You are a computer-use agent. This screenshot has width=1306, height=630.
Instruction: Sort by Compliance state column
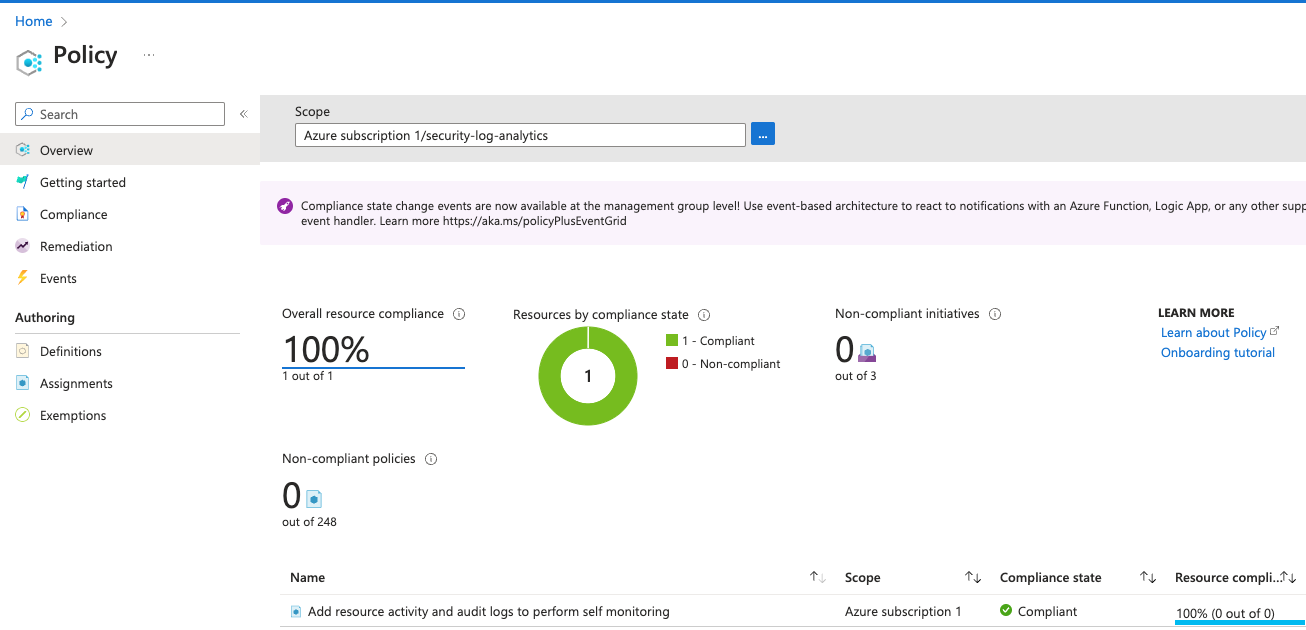coord(1148,578)
